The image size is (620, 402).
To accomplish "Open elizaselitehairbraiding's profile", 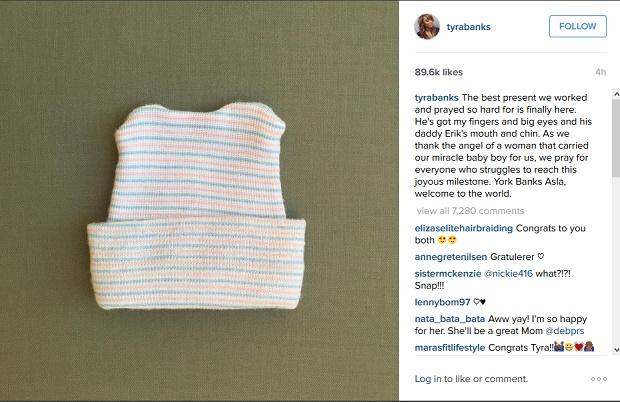I will [463, 228].
